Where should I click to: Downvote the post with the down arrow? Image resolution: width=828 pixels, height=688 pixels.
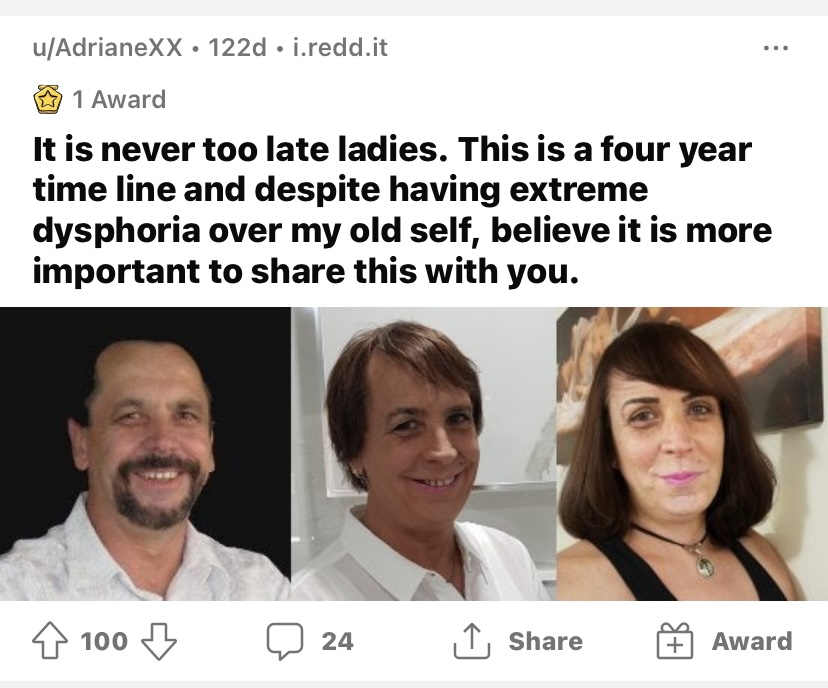coord(159,642)
